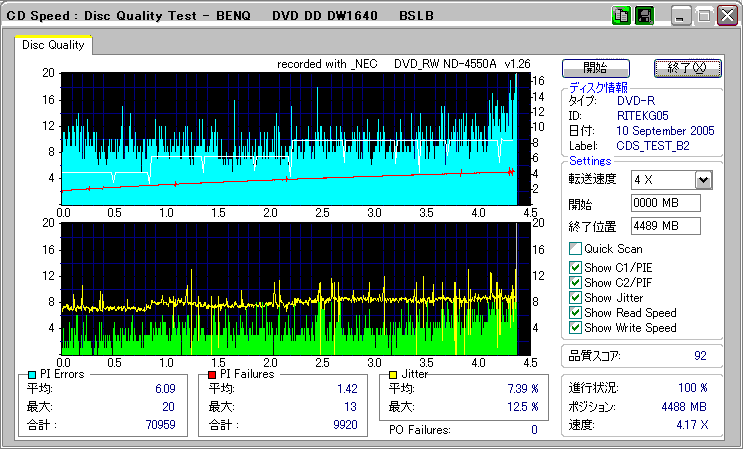Click the start position 0000 MB field

(x=665, y=203)
